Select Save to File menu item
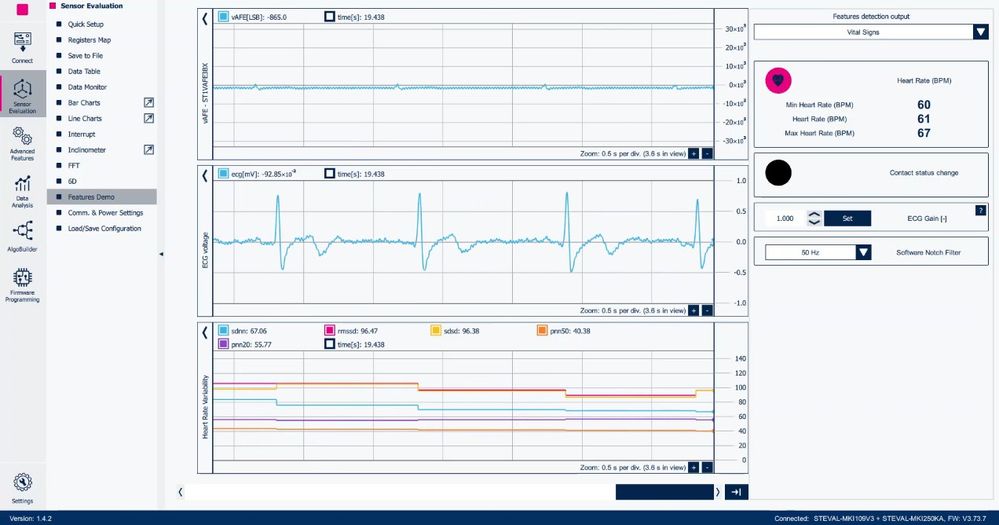The height and width of the screenshot is (525, 999). click(x=85, y=56)
